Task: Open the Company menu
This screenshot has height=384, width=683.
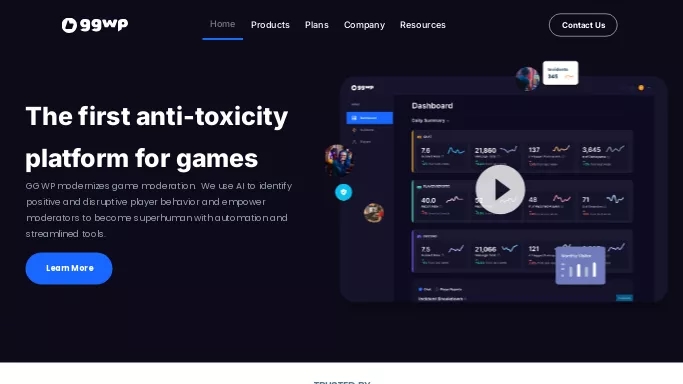Action: 364,25
